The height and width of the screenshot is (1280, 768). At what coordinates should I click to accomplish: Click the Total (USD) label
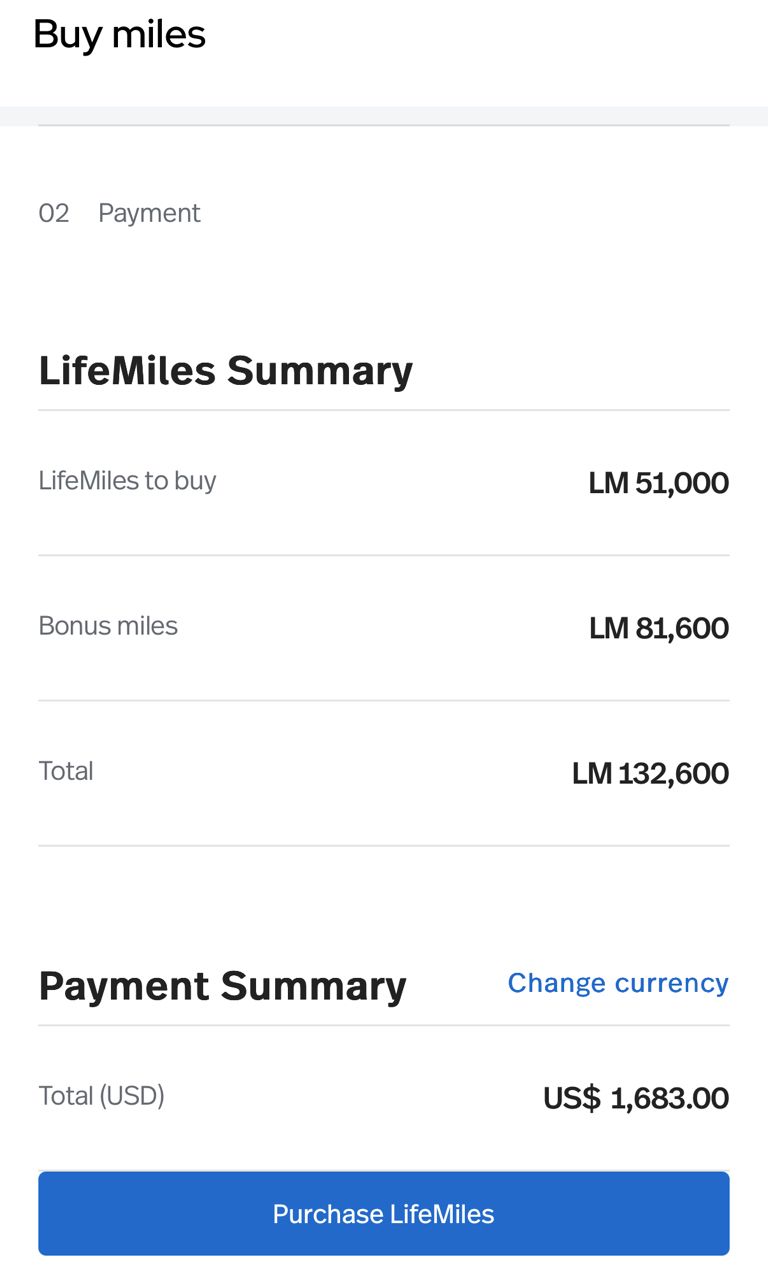pos(101,1096)
